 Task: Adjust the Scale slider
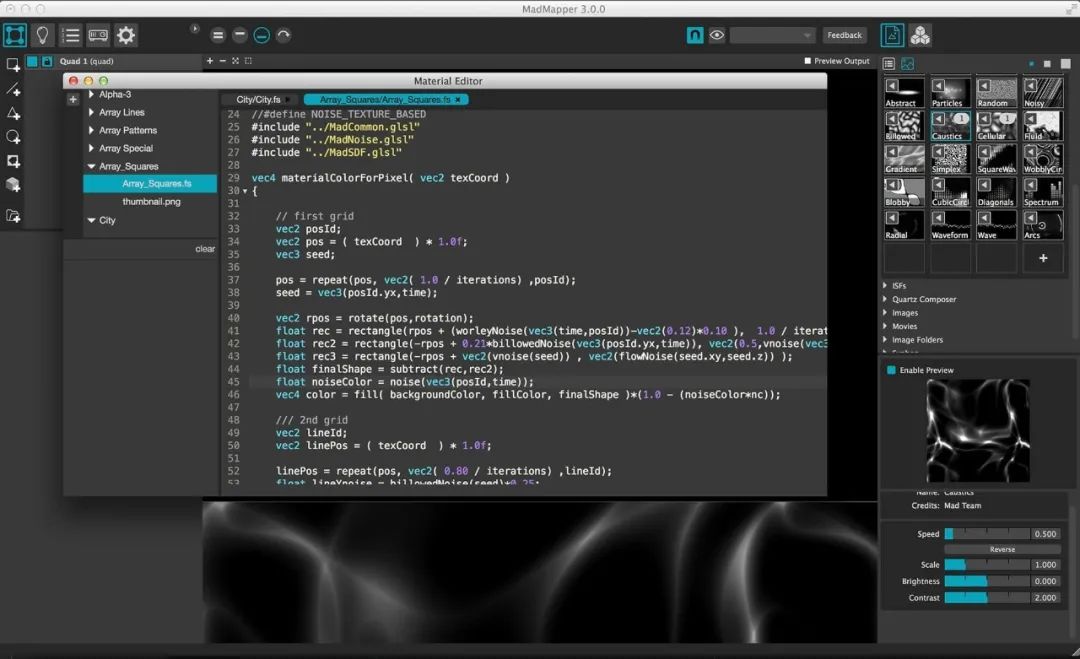tap(987, 565)
